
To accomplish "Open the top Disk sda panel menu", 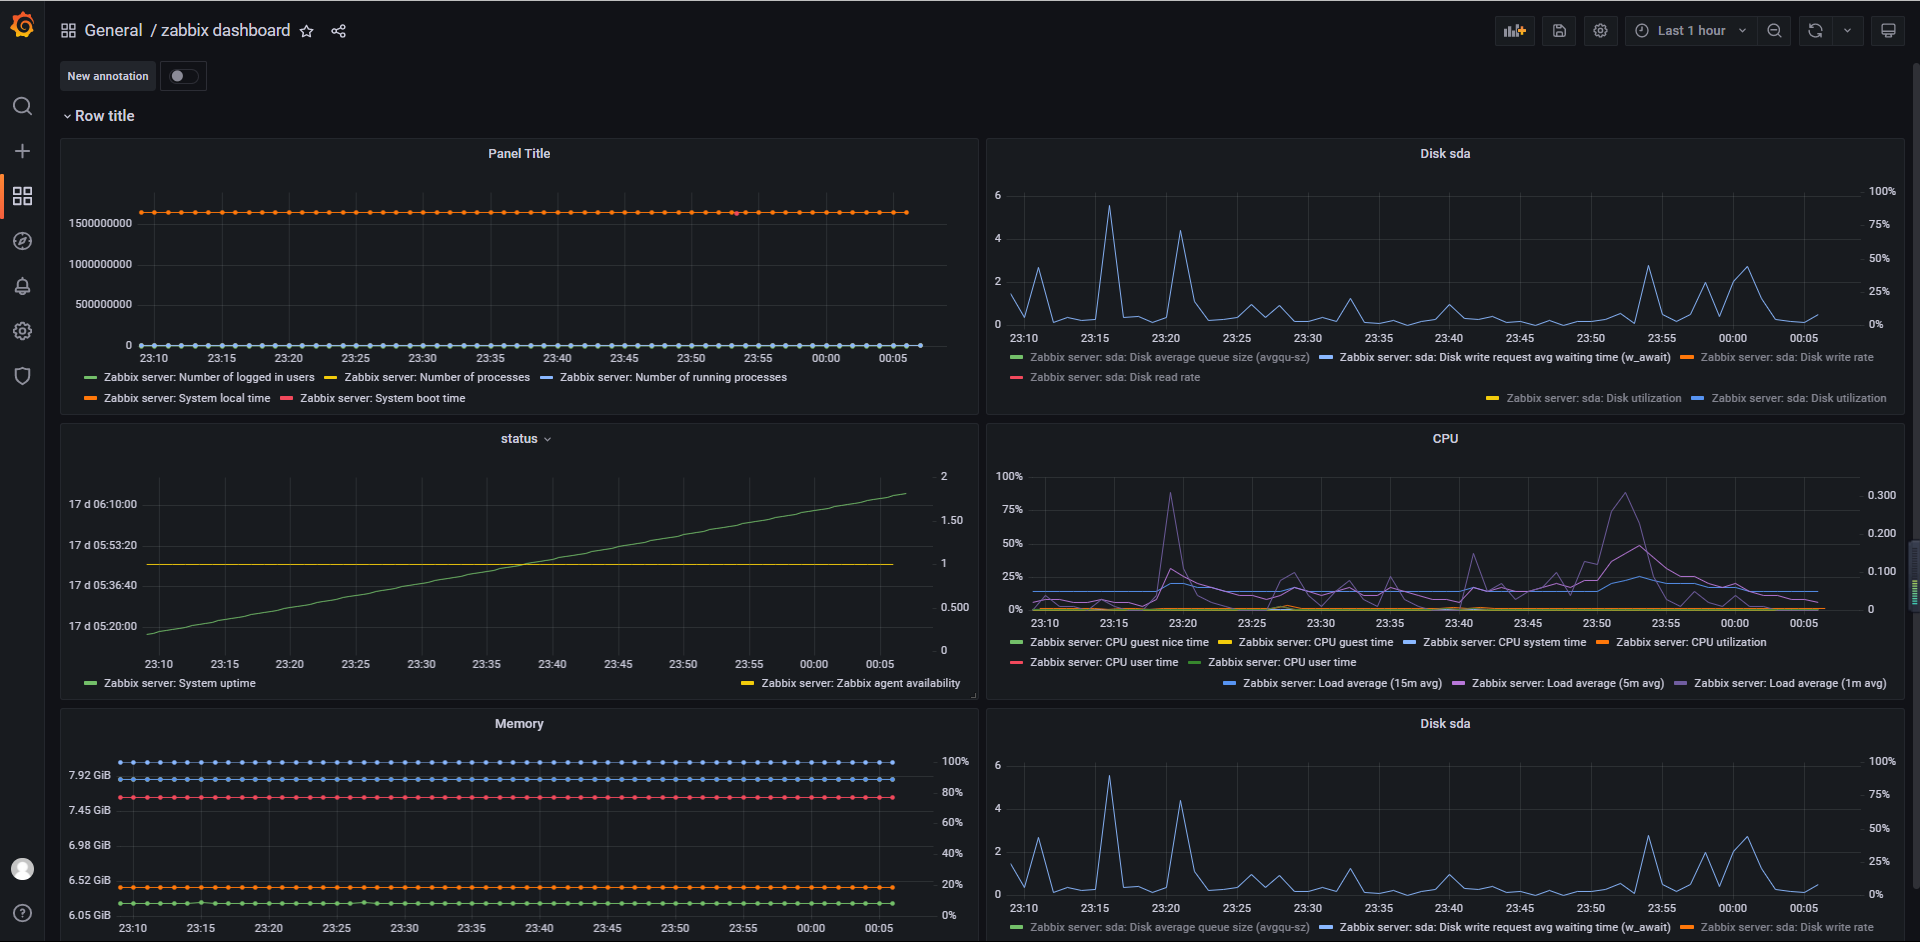I will coord(1445,154).
